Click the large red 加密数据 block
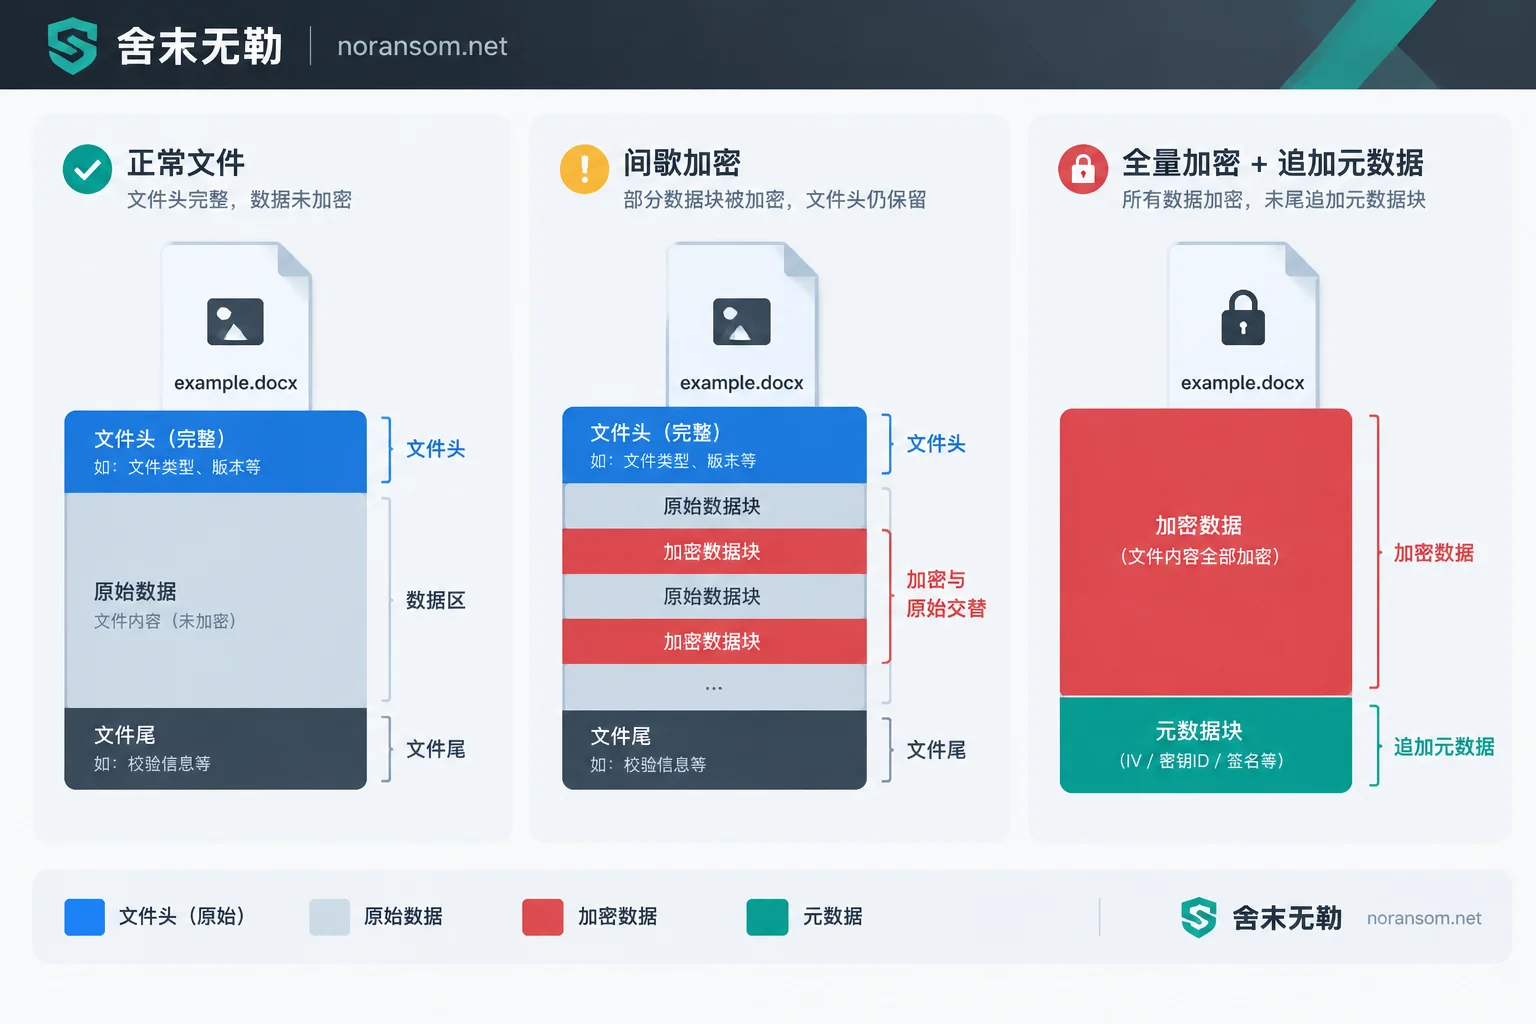 coord(1206,552)
